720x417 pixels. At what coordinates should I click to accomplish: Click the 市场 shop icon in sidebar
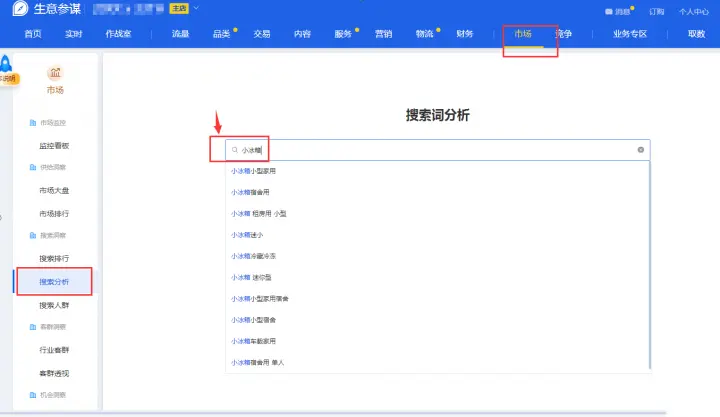point(55,74)
